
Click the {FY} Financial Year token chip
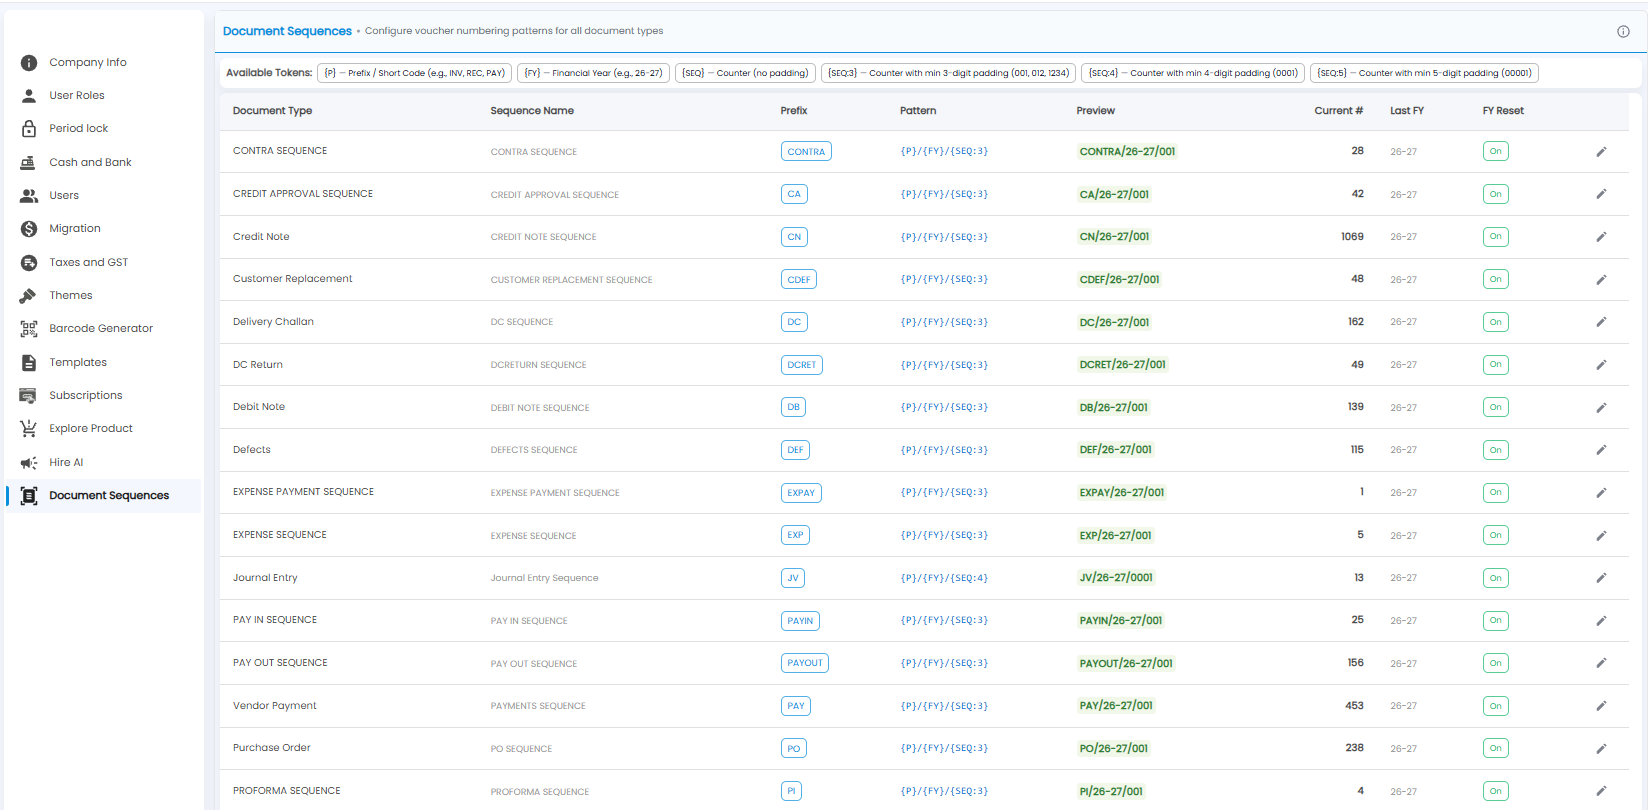click(x=593, y=73)
